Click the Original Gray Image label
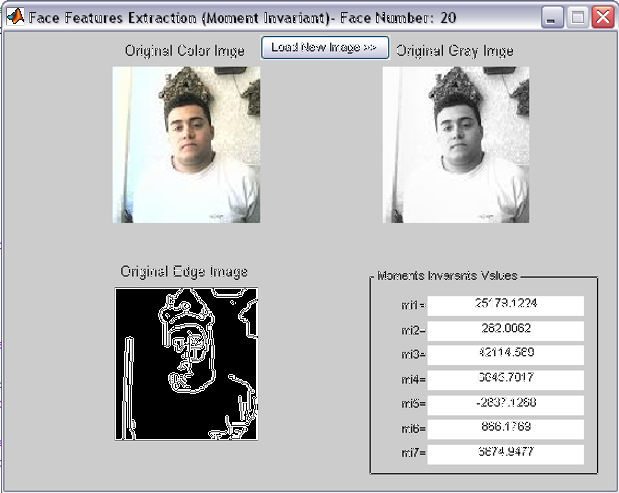The image size is (619, 493). point(455,51)
